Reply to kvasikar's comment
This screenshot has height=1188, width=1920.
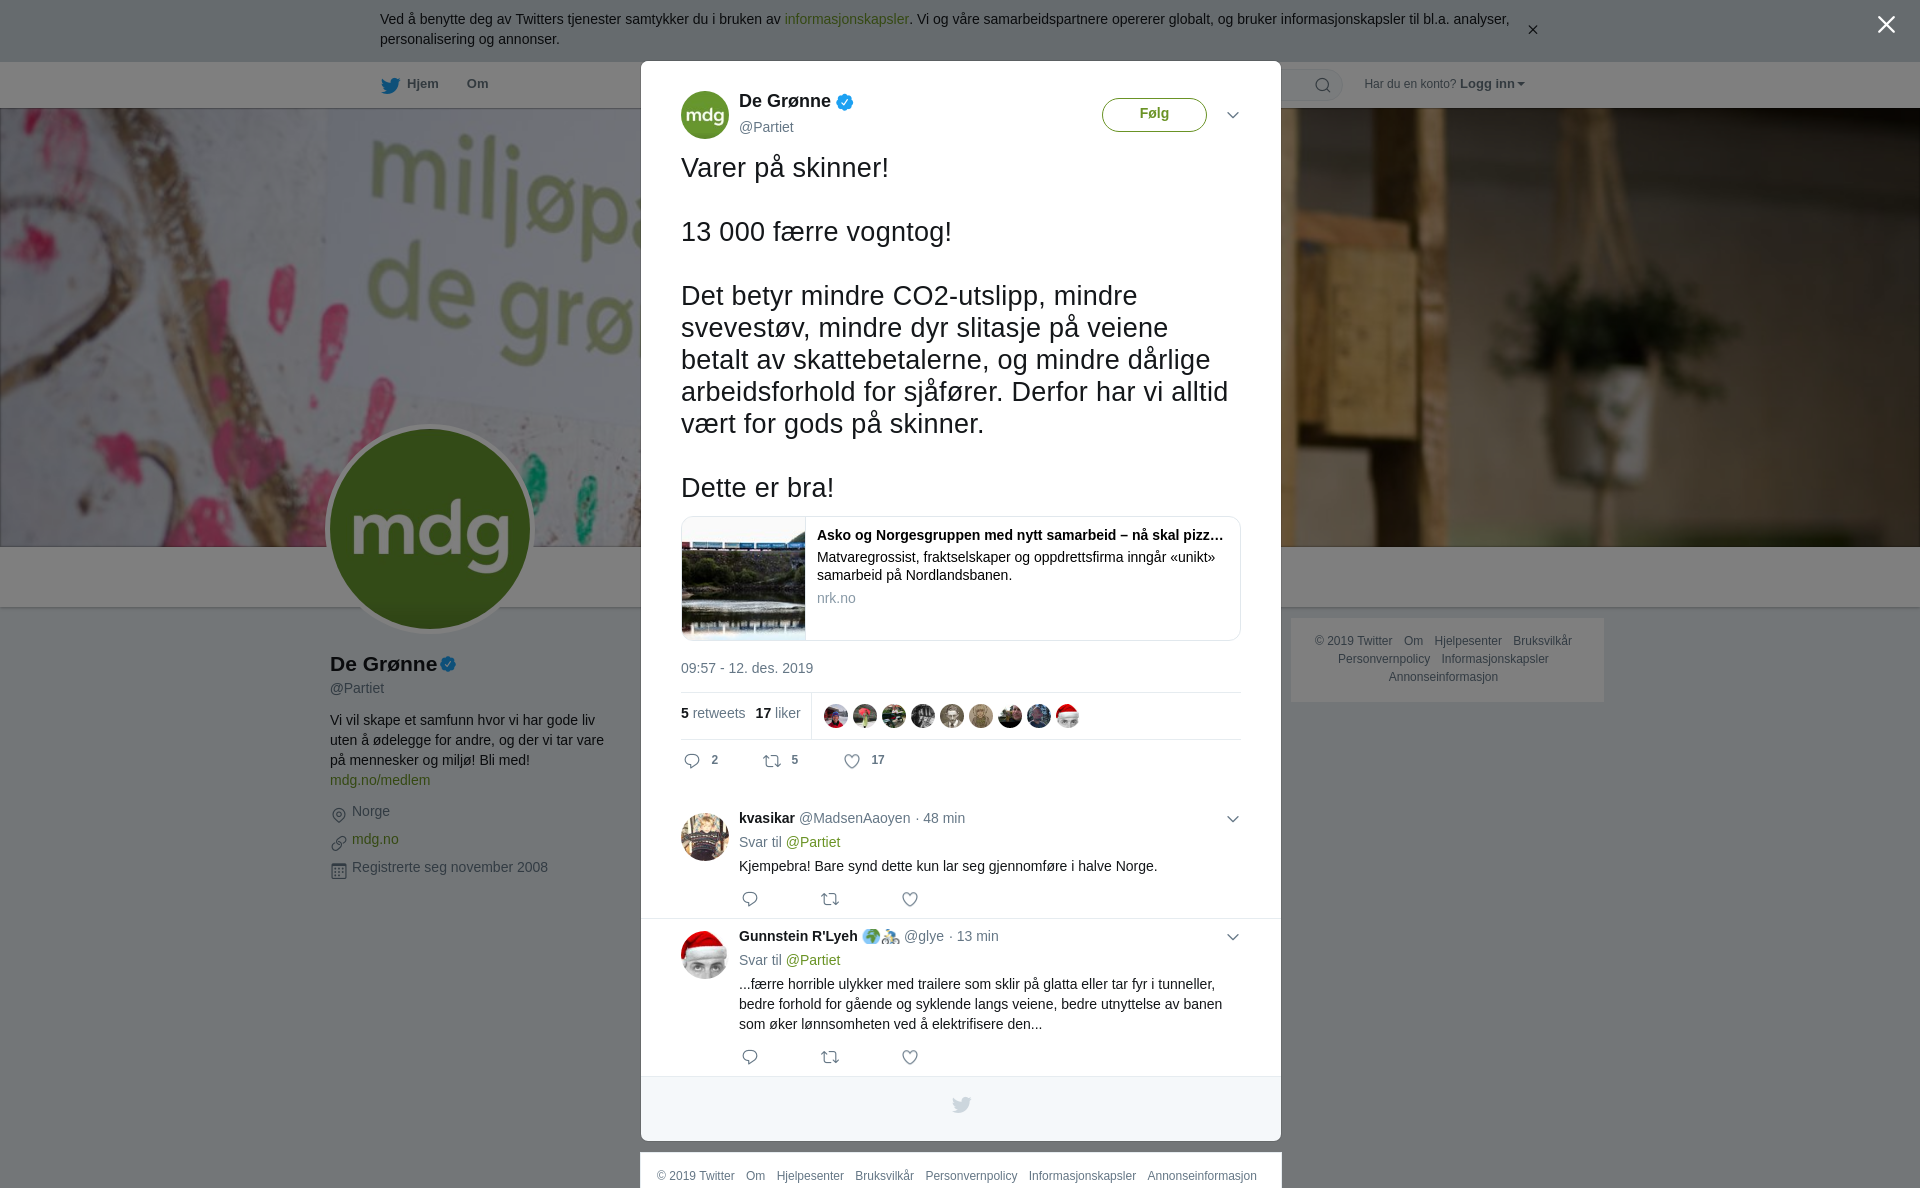[750, 899]
